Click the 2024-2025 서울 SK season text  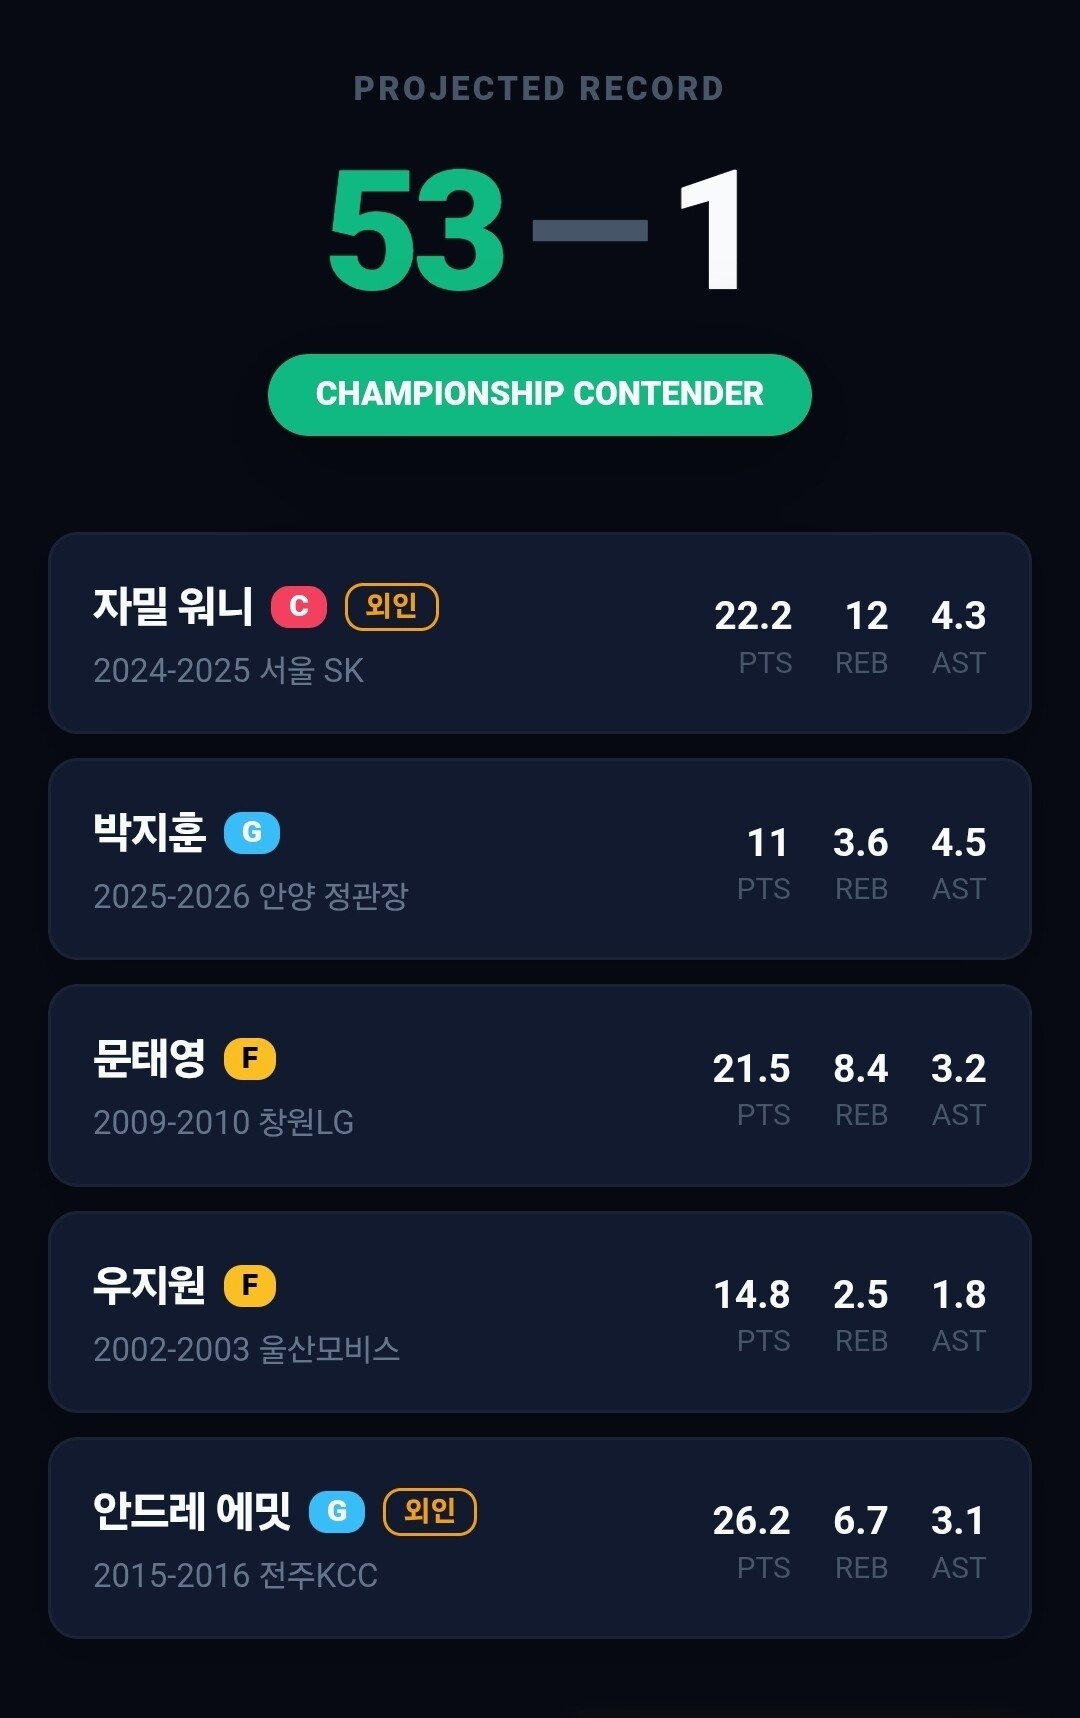click(x=229, y=670)
